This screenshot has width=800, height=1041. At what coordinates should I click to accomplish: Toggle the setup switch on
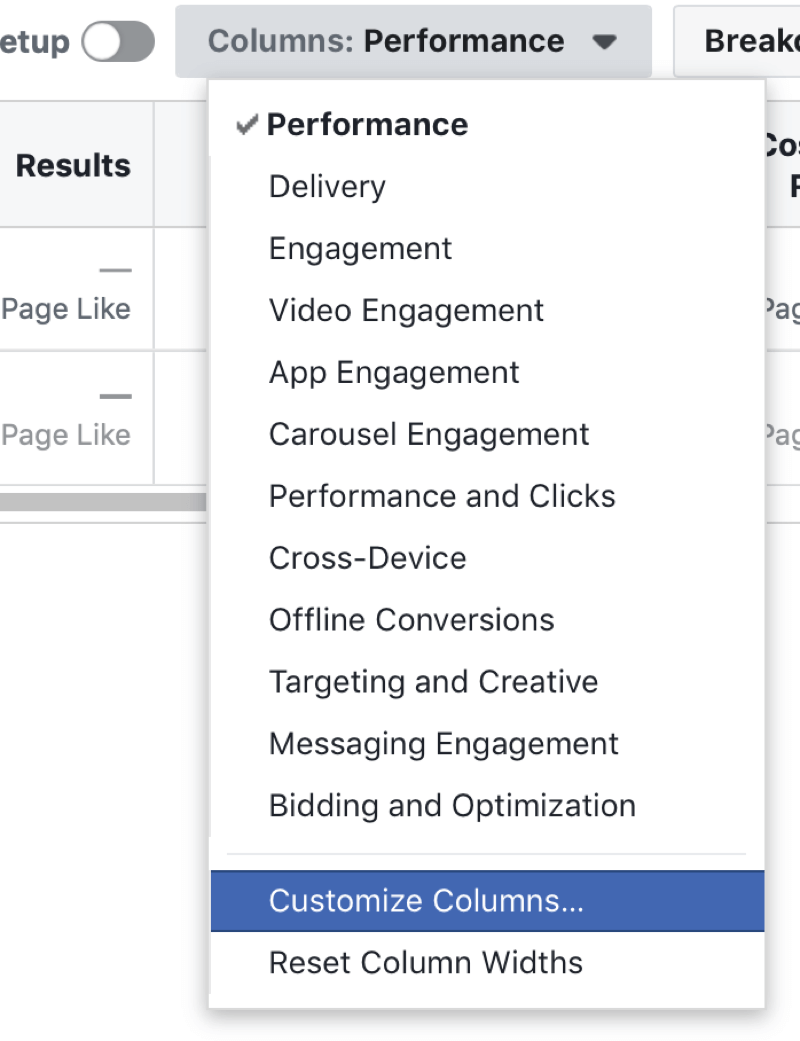(x=118, y=41)
